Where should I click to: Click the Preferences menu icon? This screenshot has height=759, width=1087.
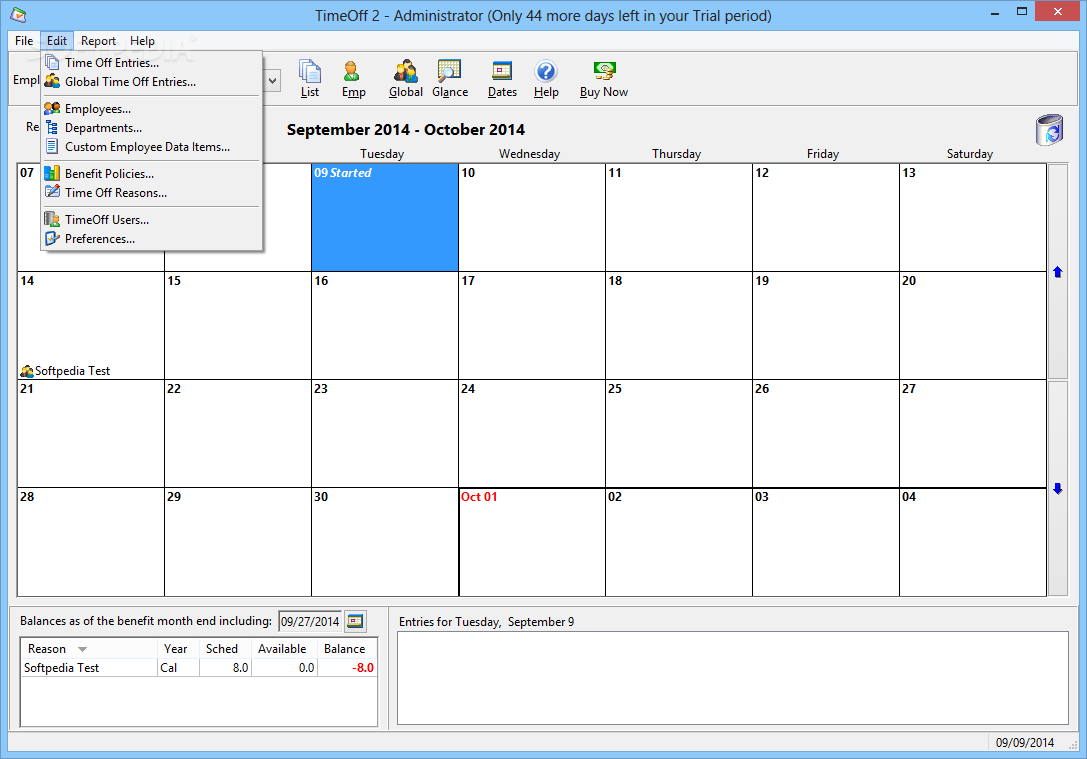click(52, 238)
